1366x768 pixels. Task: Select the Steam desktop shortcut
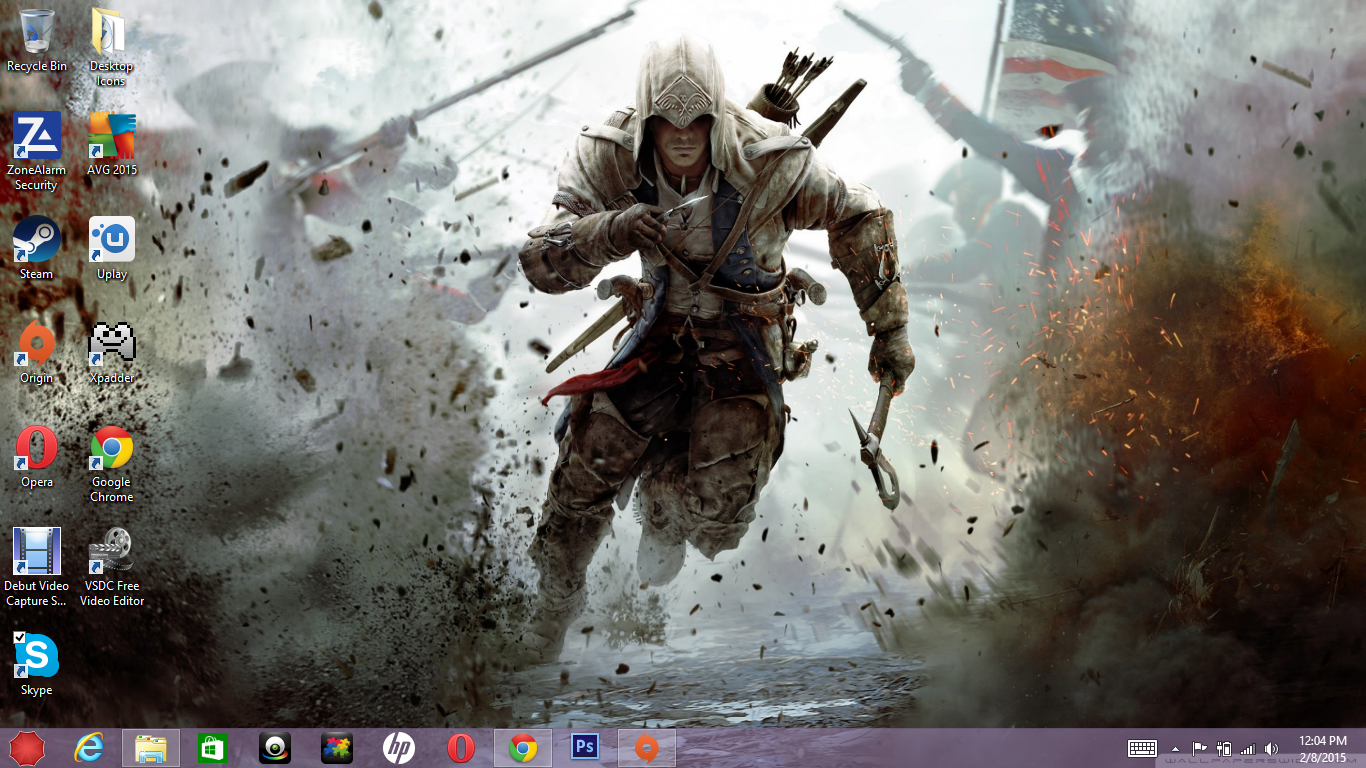pos(37,241)
